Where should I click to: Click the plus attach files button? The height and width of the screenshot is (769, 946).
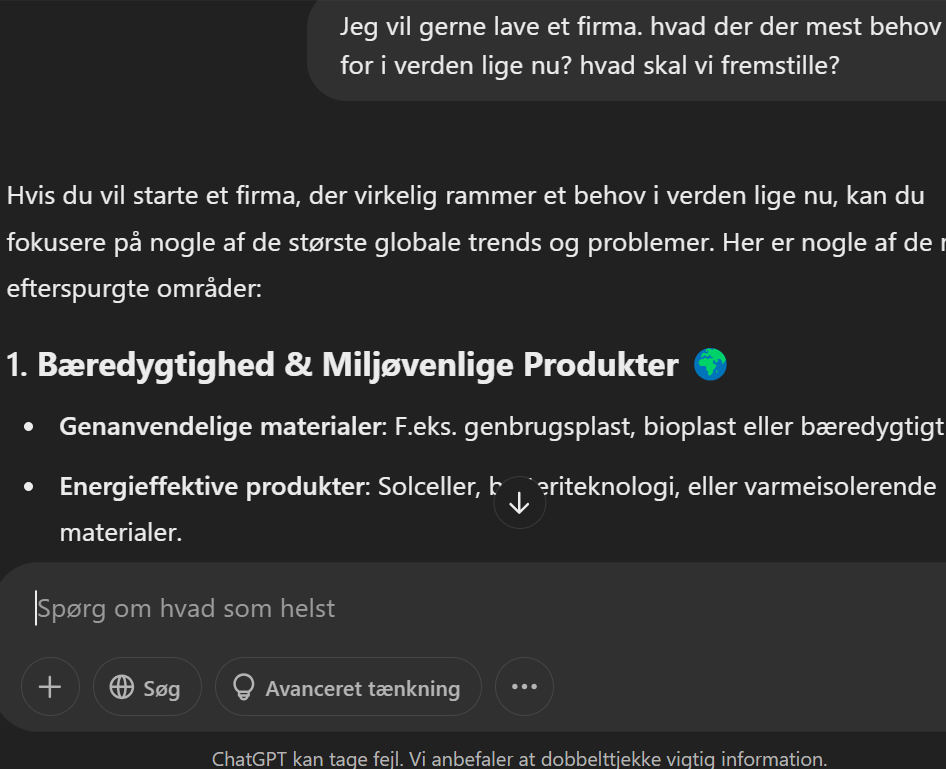point(49,687)
